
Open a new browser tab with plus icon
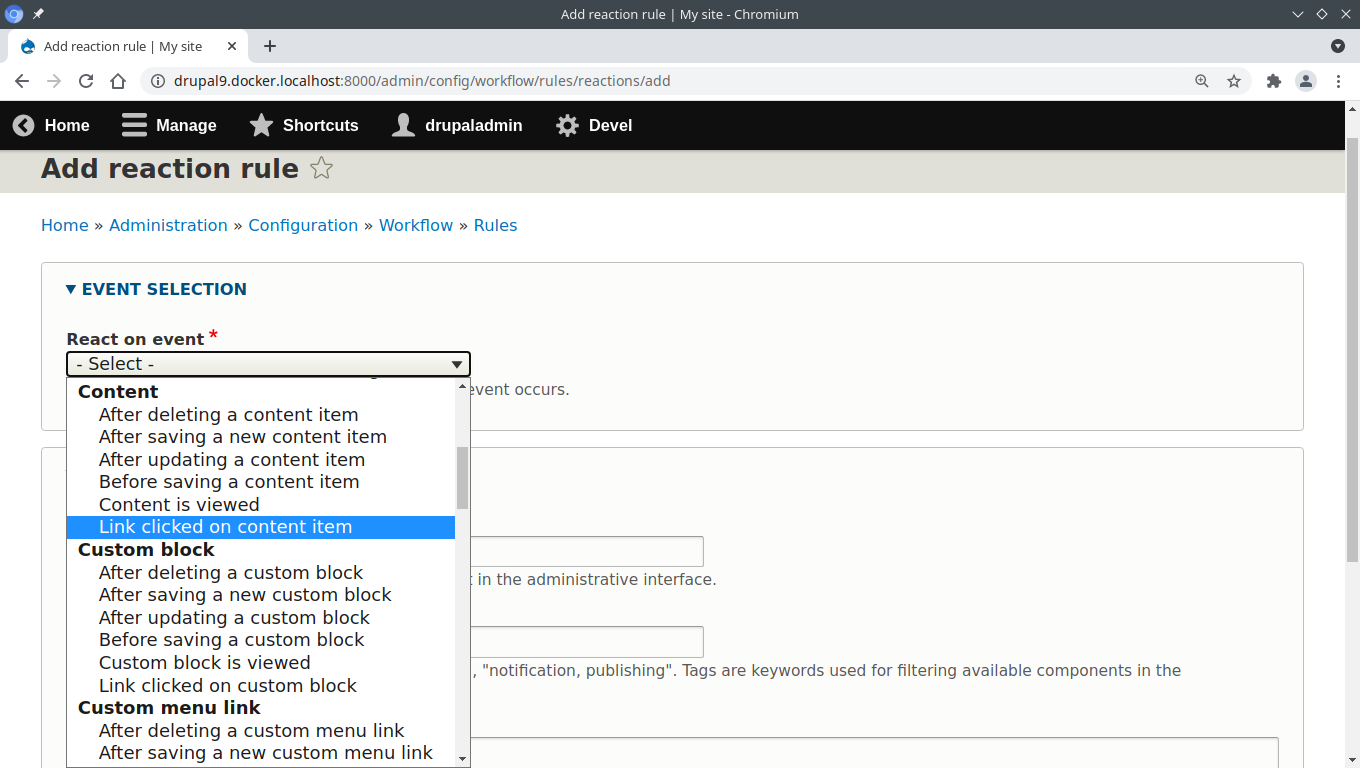click(270, 46)
